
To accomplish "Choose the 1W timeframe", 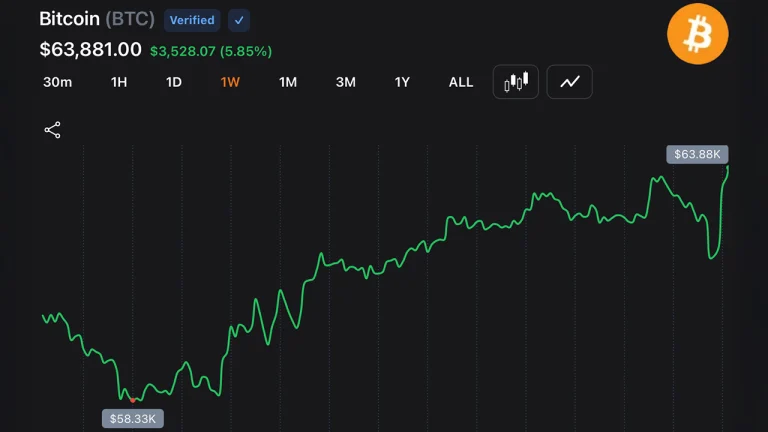I will [230, 82].
